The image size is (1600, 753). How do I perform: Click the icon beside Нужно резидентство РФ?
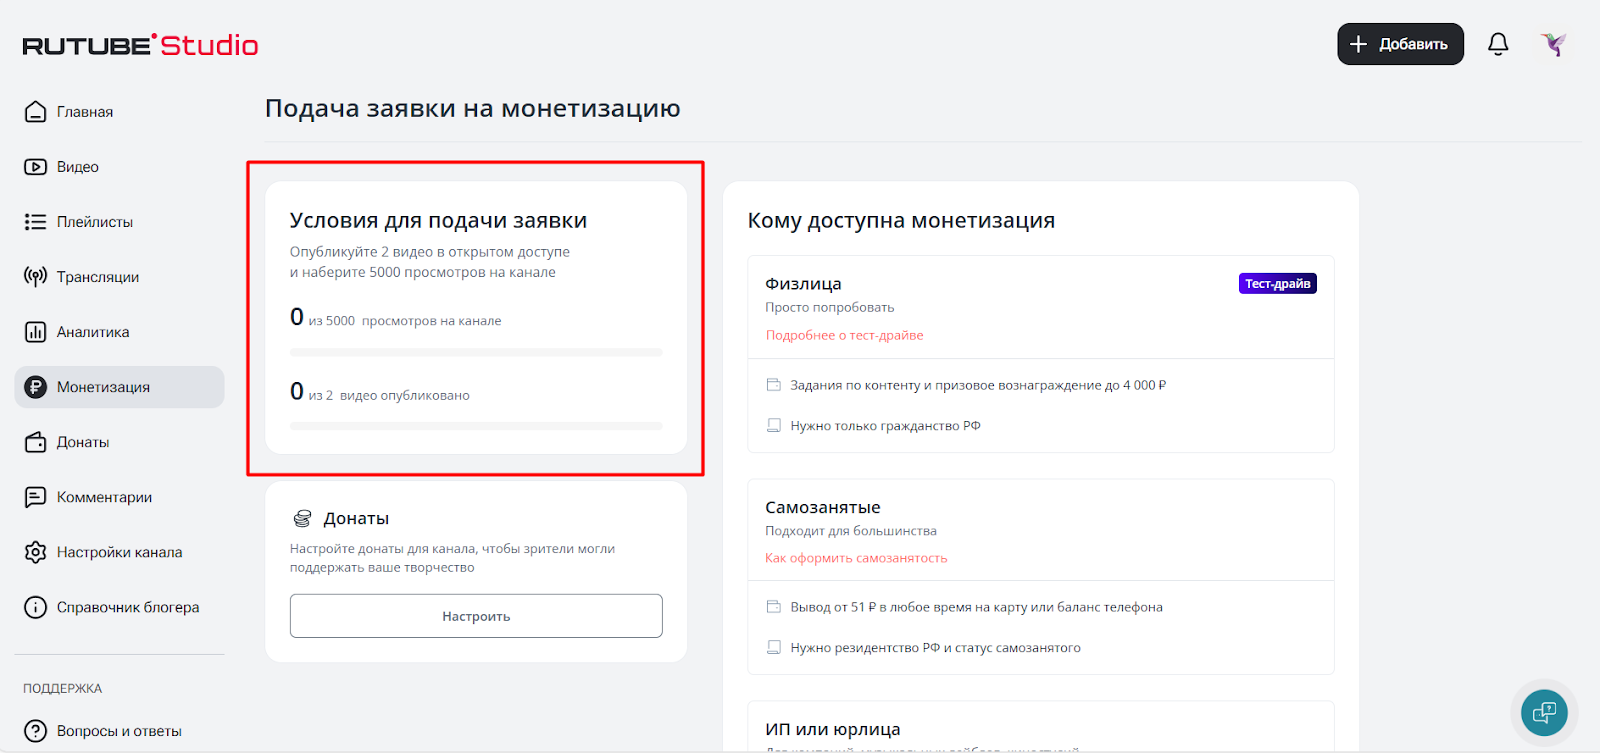773,647
